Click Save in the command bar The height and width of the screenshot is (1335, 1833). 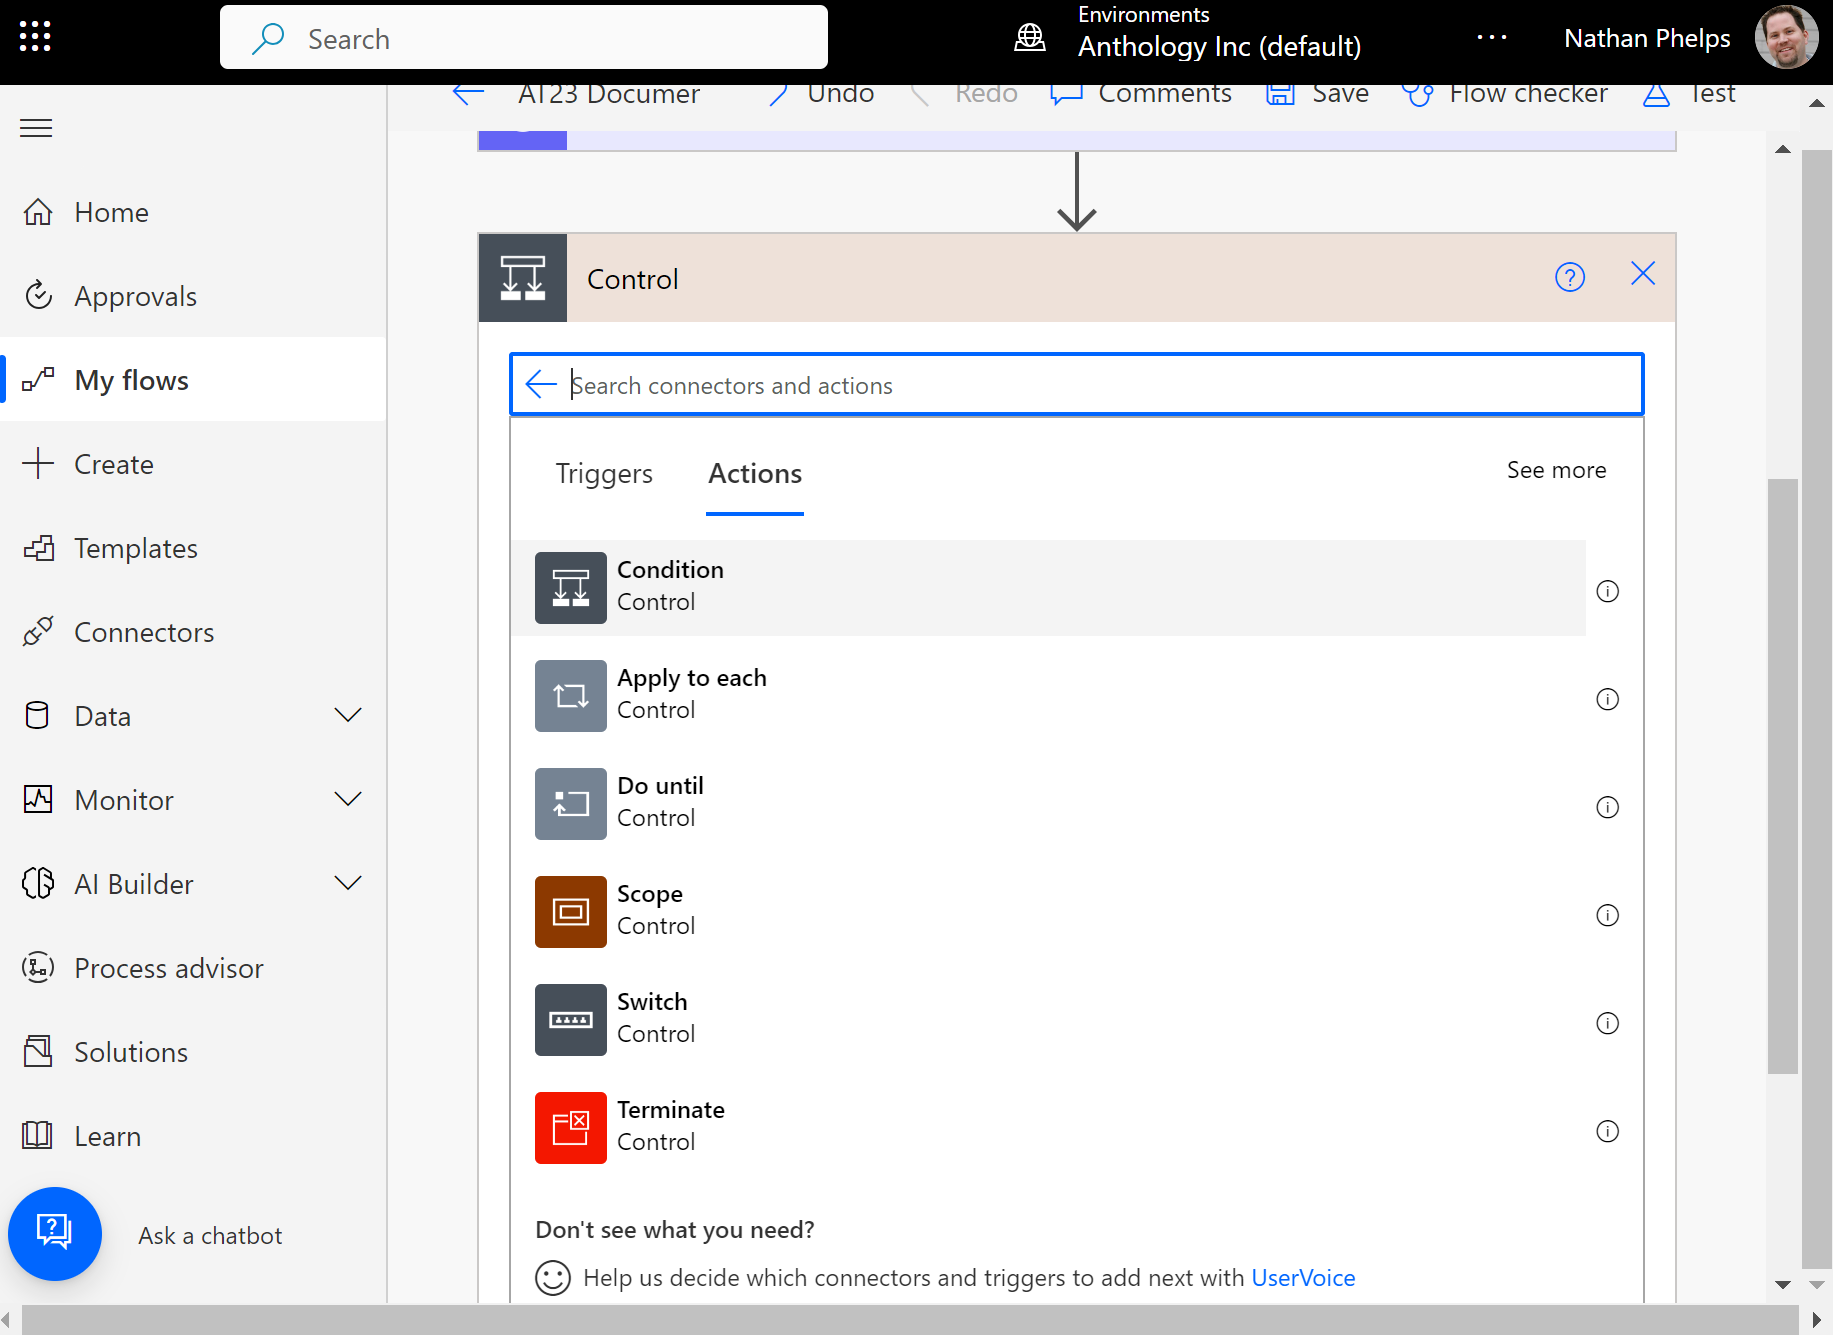coord(1317,94)
